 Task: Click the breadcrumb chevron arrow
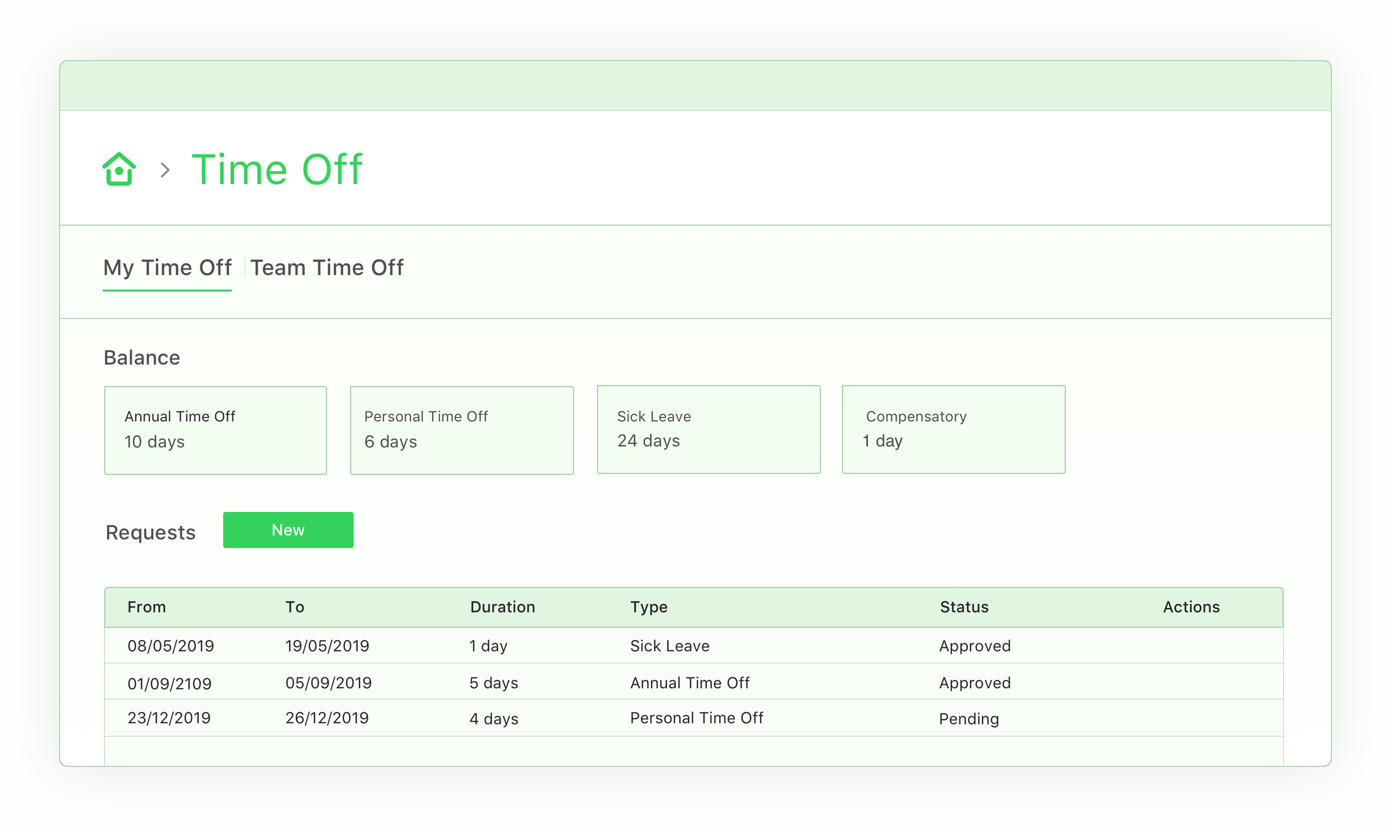click(x=166, y=169)
